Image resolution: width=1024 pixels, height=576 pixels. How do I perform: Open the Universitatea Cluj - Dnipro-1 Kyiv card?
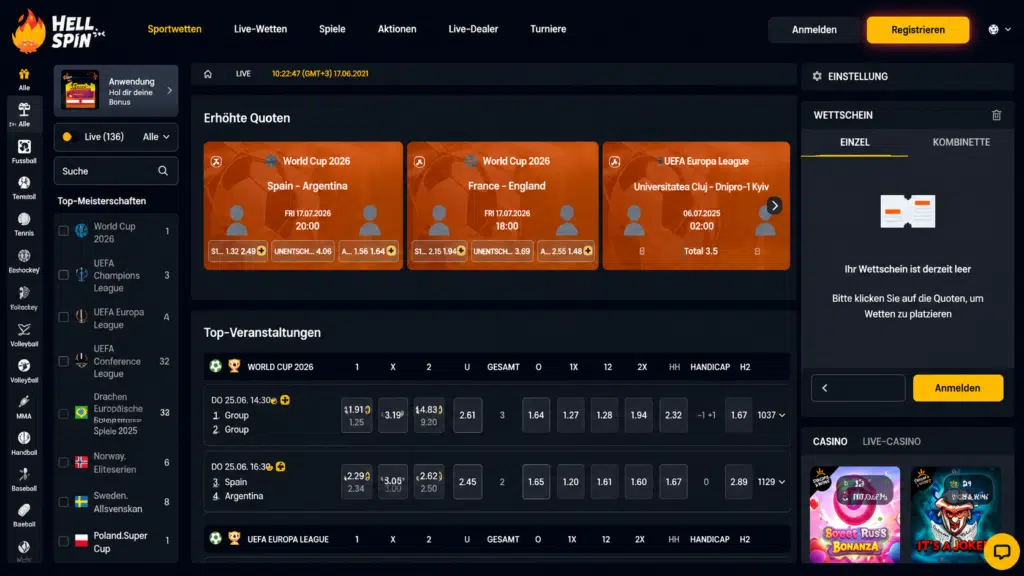[696, 205]
